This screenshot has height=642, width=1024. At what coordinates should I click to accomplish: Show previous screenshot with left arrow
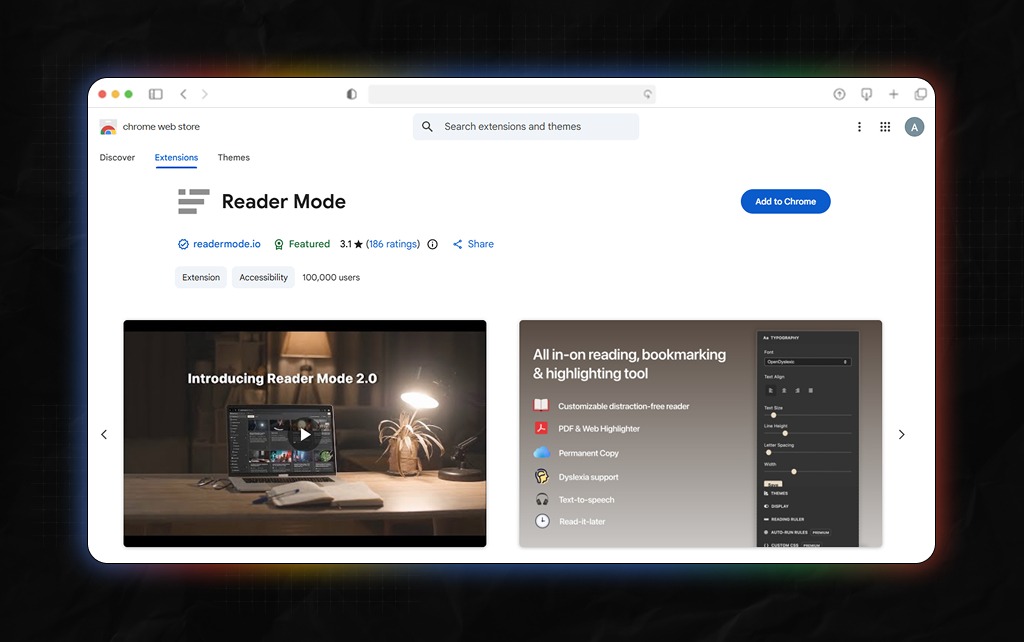coord(104,434)
